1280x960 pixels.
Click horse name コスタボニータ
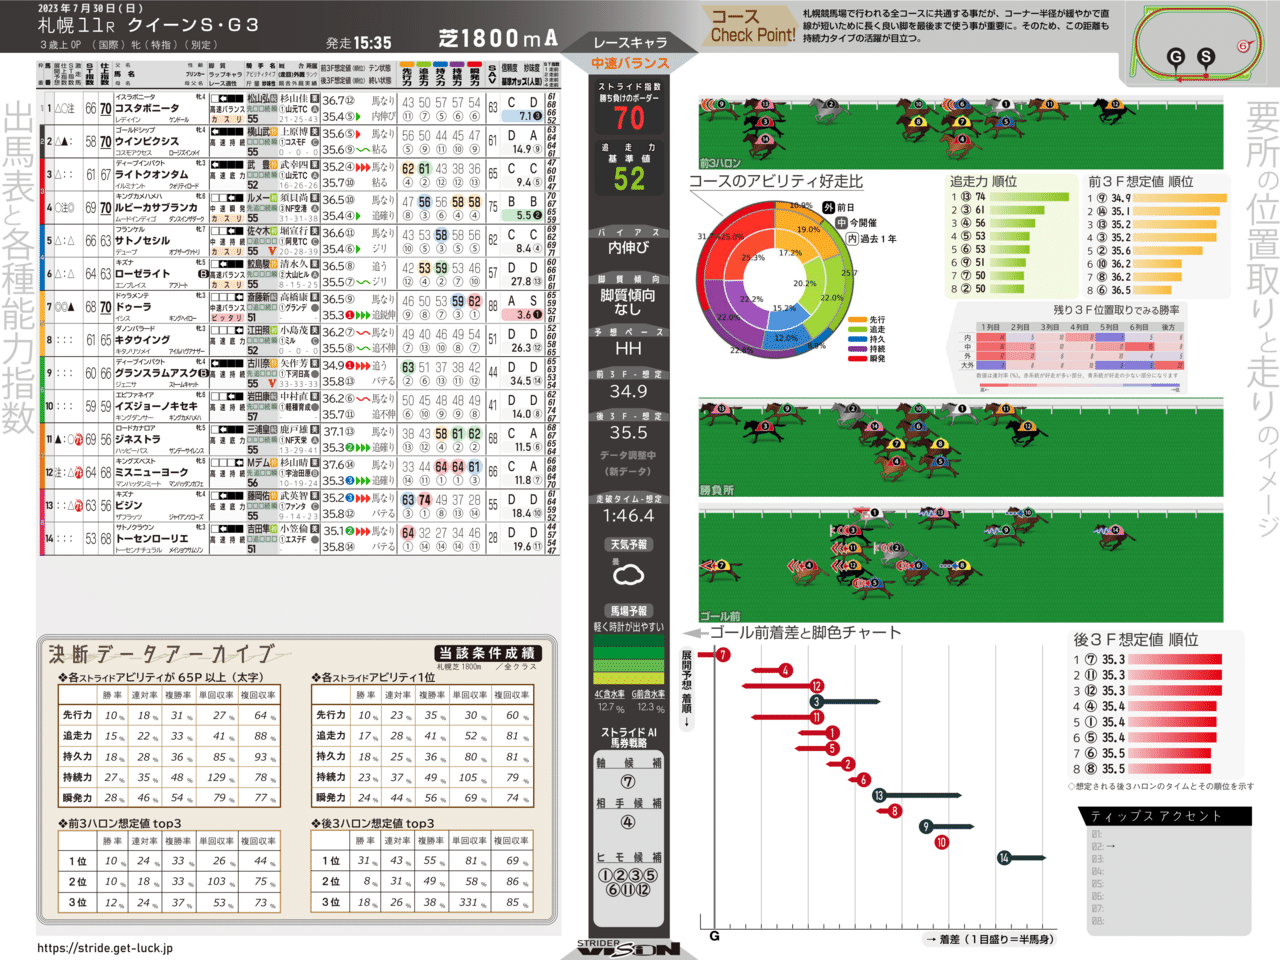coord(147,108)
